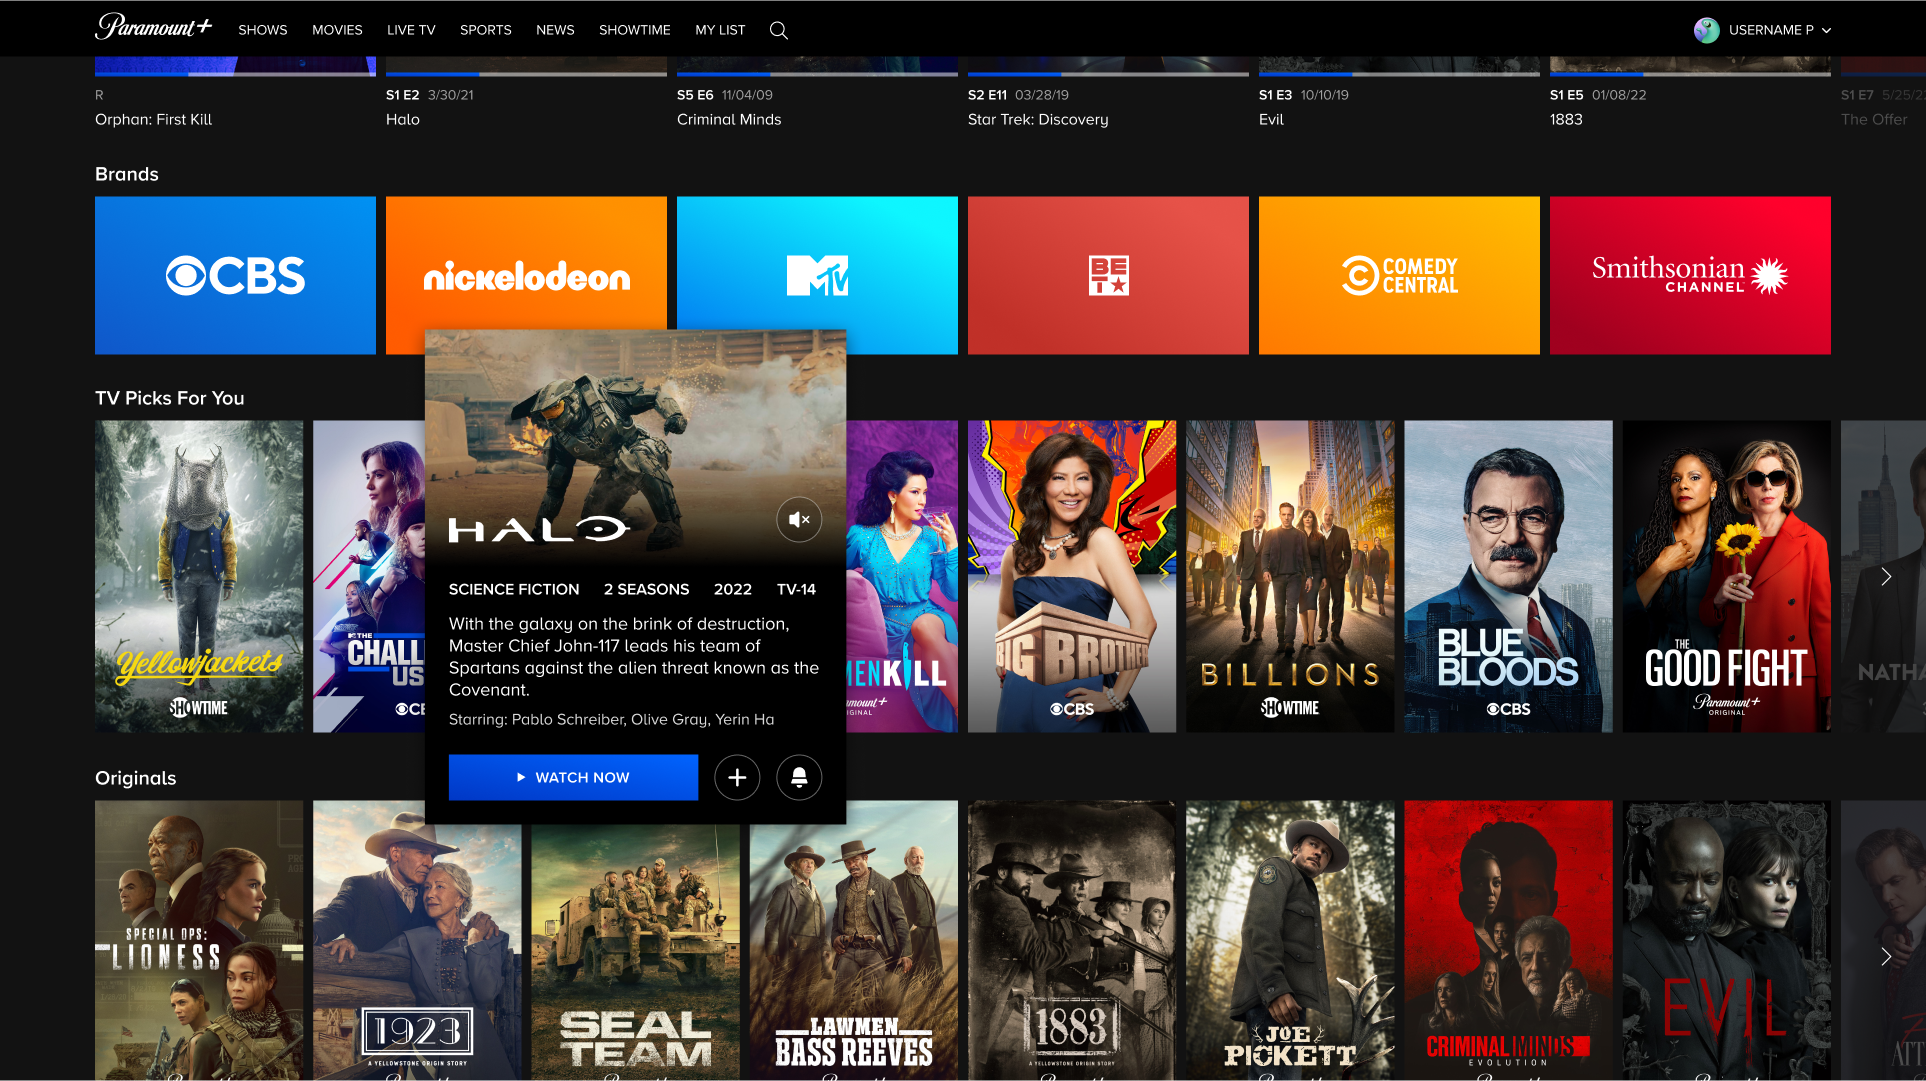This screenshot has height=1081, width=1926.
Task: Open Star Trek: Discovery title link
Action: 1038,119
